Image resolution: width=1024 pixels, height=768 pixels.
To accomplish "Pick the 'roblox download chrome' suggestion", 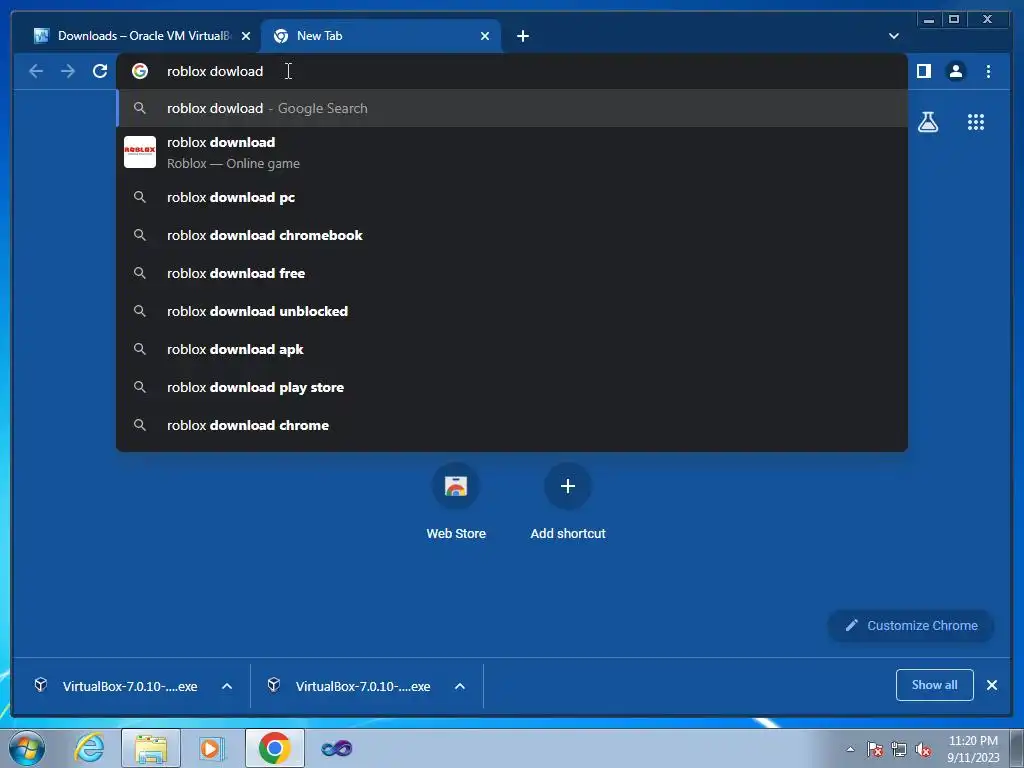I will click(x=512, y=425).
